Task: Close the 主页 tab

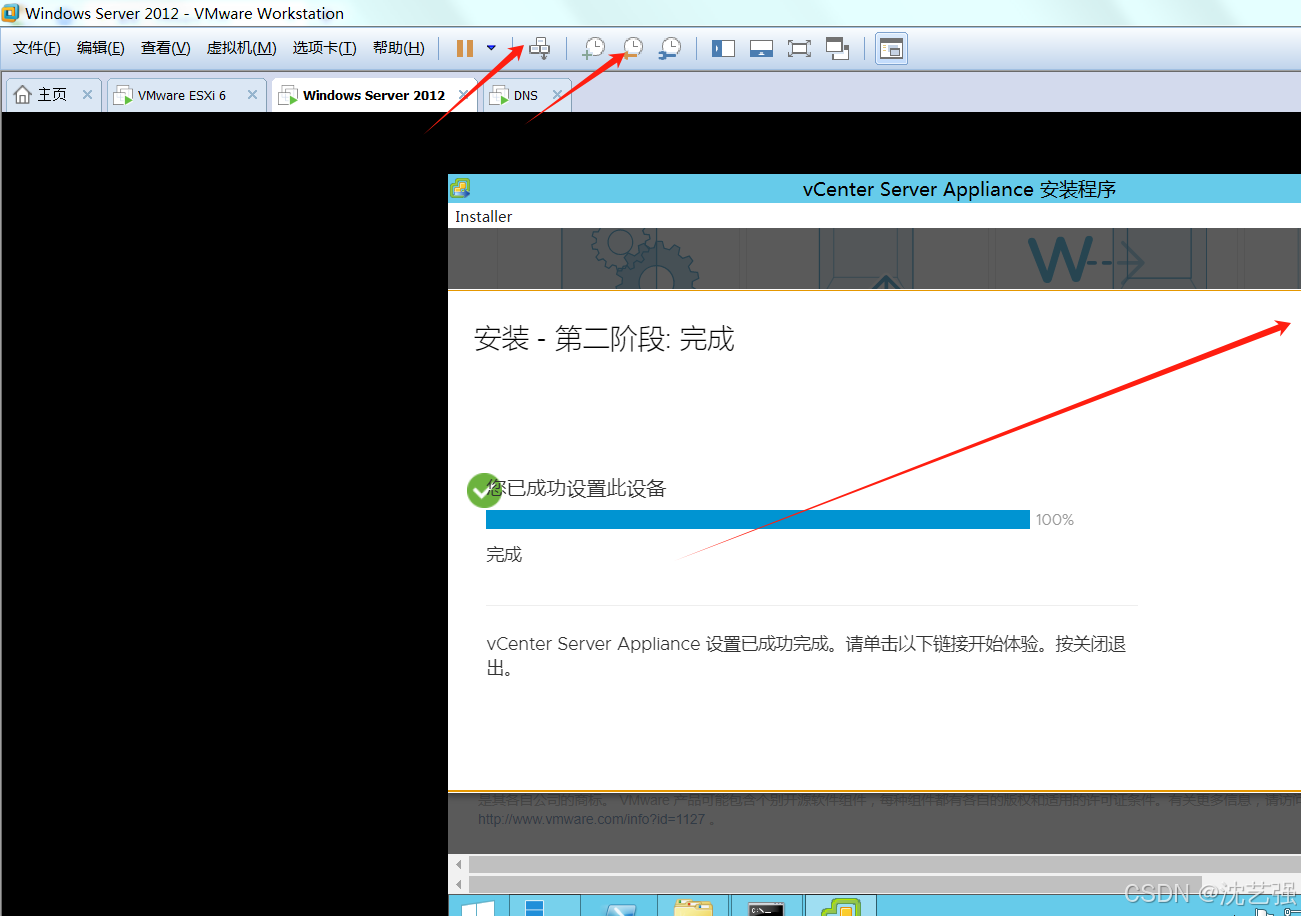Action: (x=87, y=95)
